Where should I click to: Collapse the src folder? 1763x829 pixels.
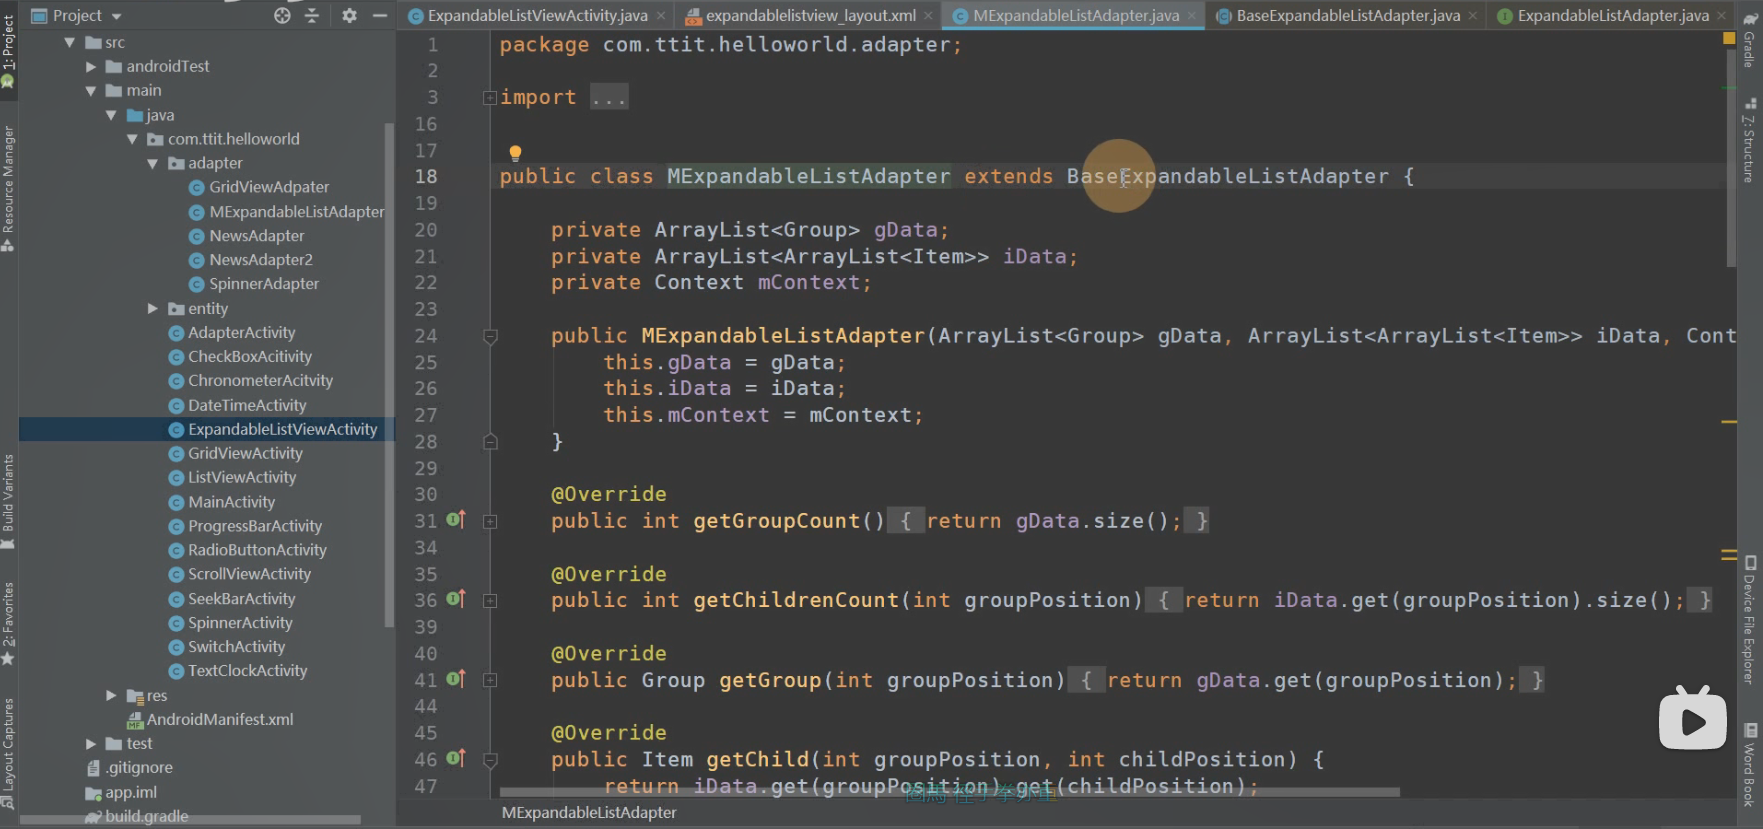[69, 42]
